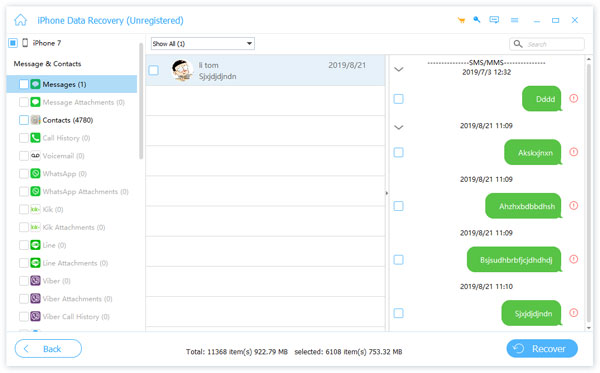Click the Akskxjnxn message bubble

[x=533, y=152]
